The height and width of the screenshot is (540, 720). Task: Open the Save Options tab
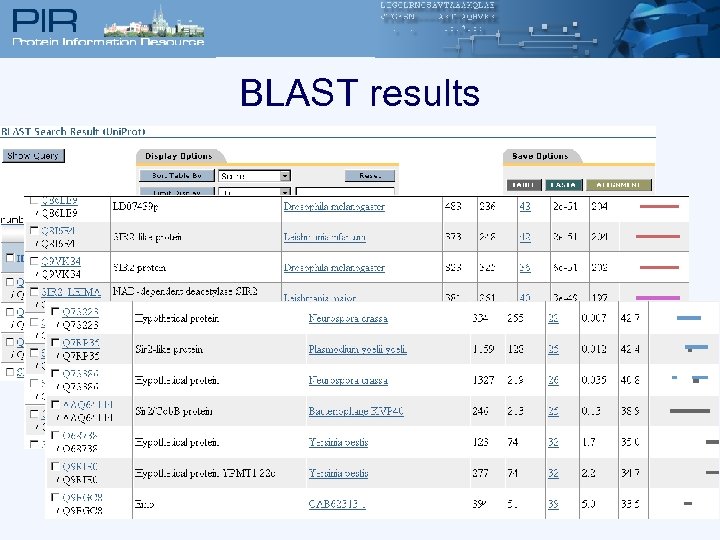click(540, 156)
